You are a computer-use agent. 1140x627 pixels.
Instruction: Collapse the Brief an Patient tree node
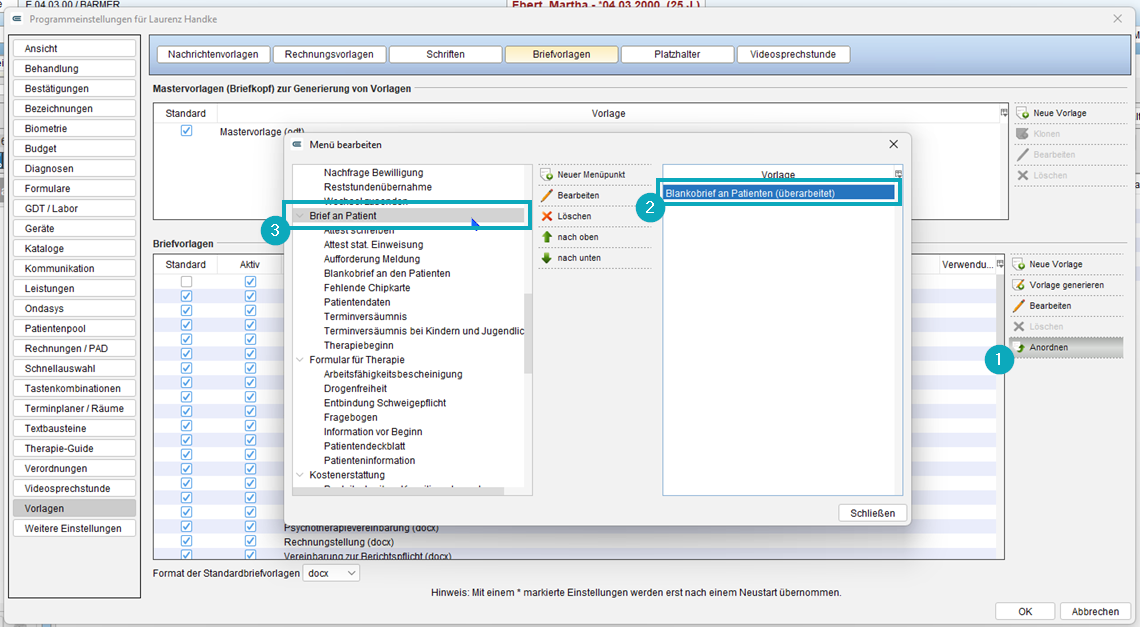click(x=300, y=216)
